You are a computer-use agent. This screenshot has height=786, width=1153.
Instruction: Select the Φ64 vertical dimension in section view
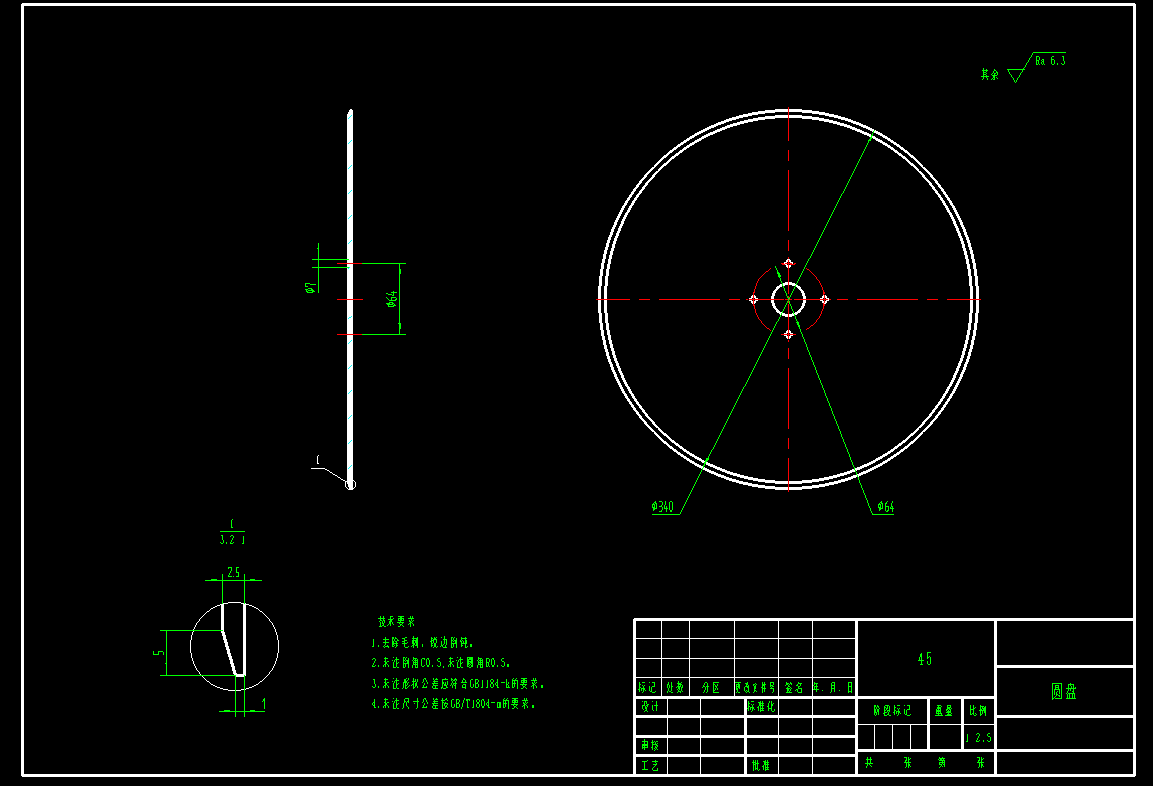click(x=392, y=297)
